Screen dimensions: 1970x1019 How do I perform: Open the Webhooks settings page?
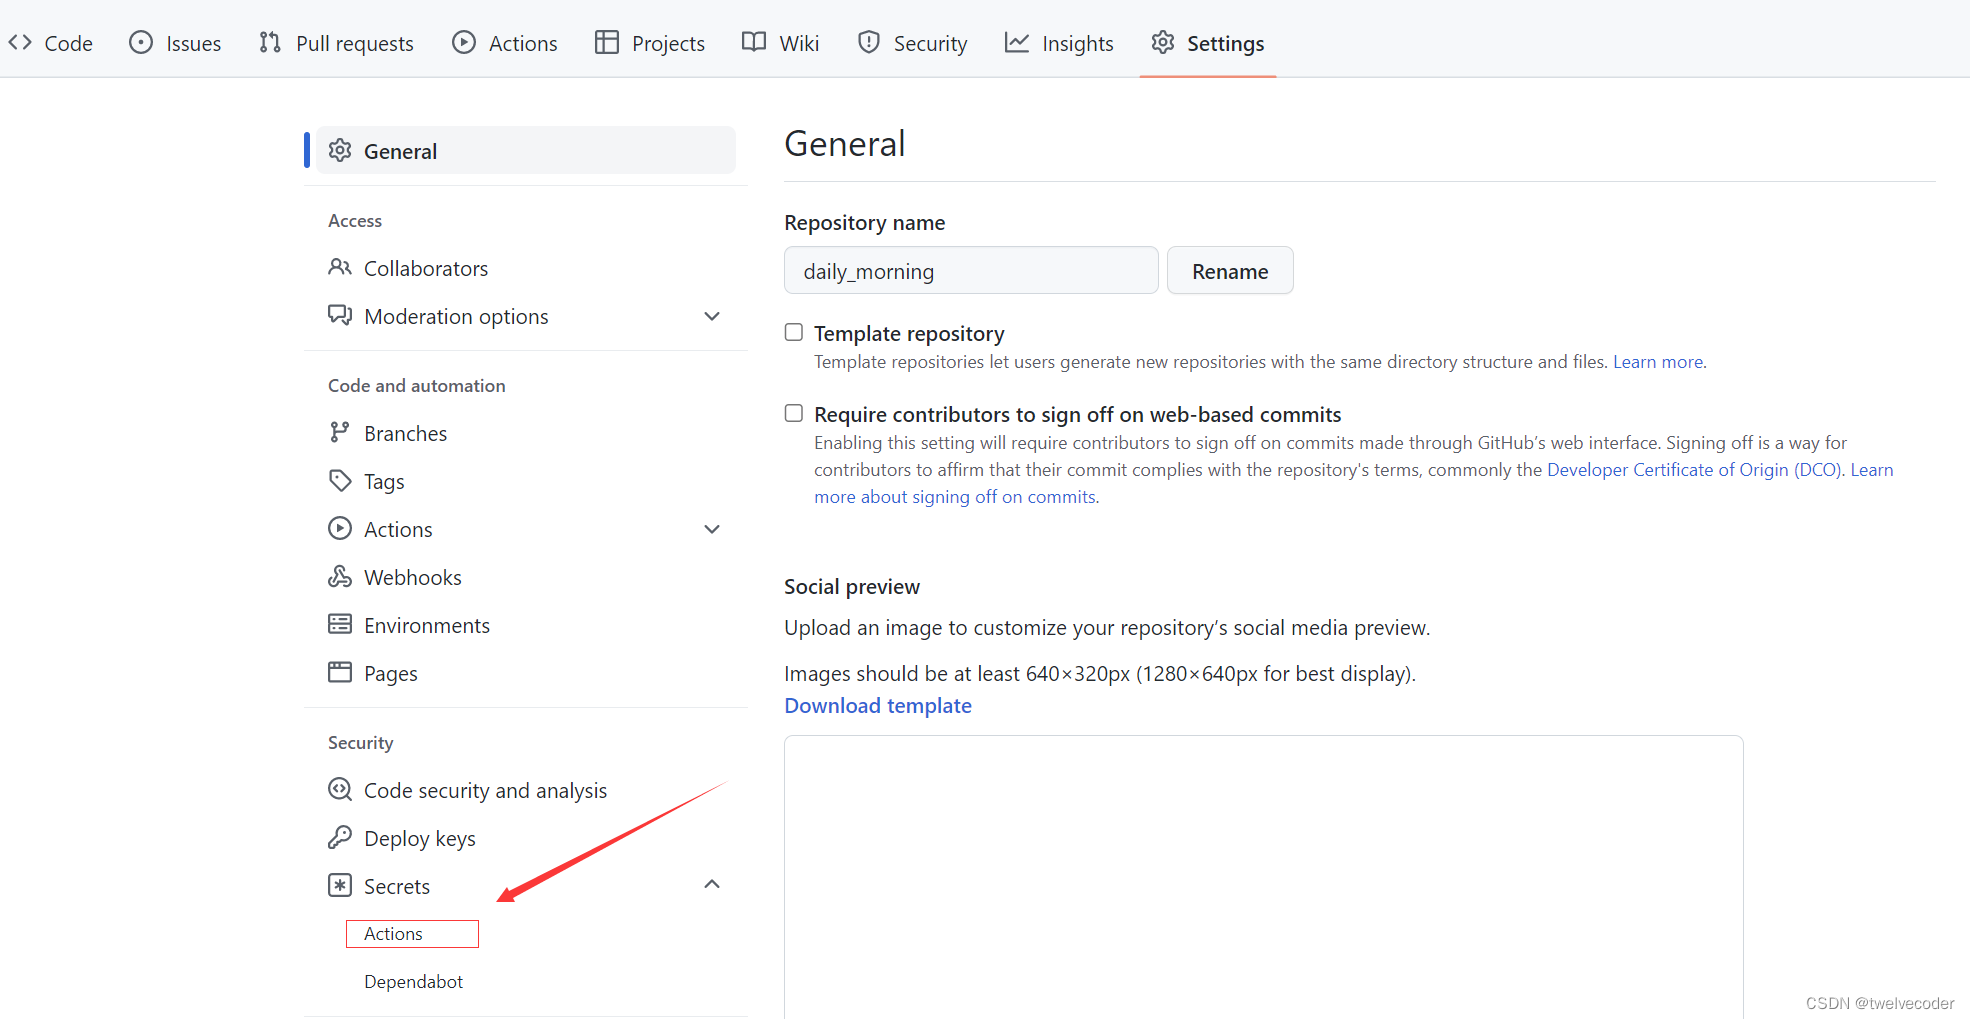coord(413,577)
